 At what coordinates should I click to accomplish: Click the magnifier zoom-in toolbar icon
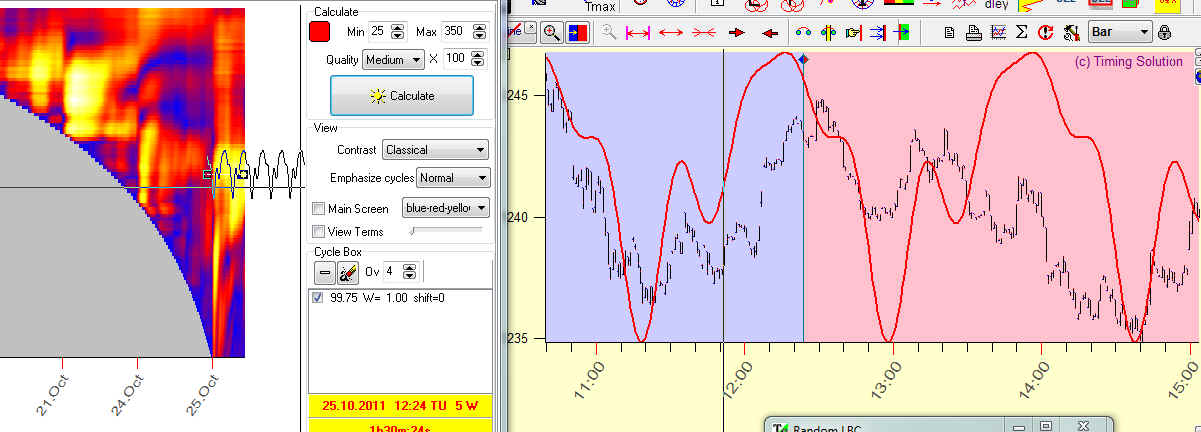[552, 32]
